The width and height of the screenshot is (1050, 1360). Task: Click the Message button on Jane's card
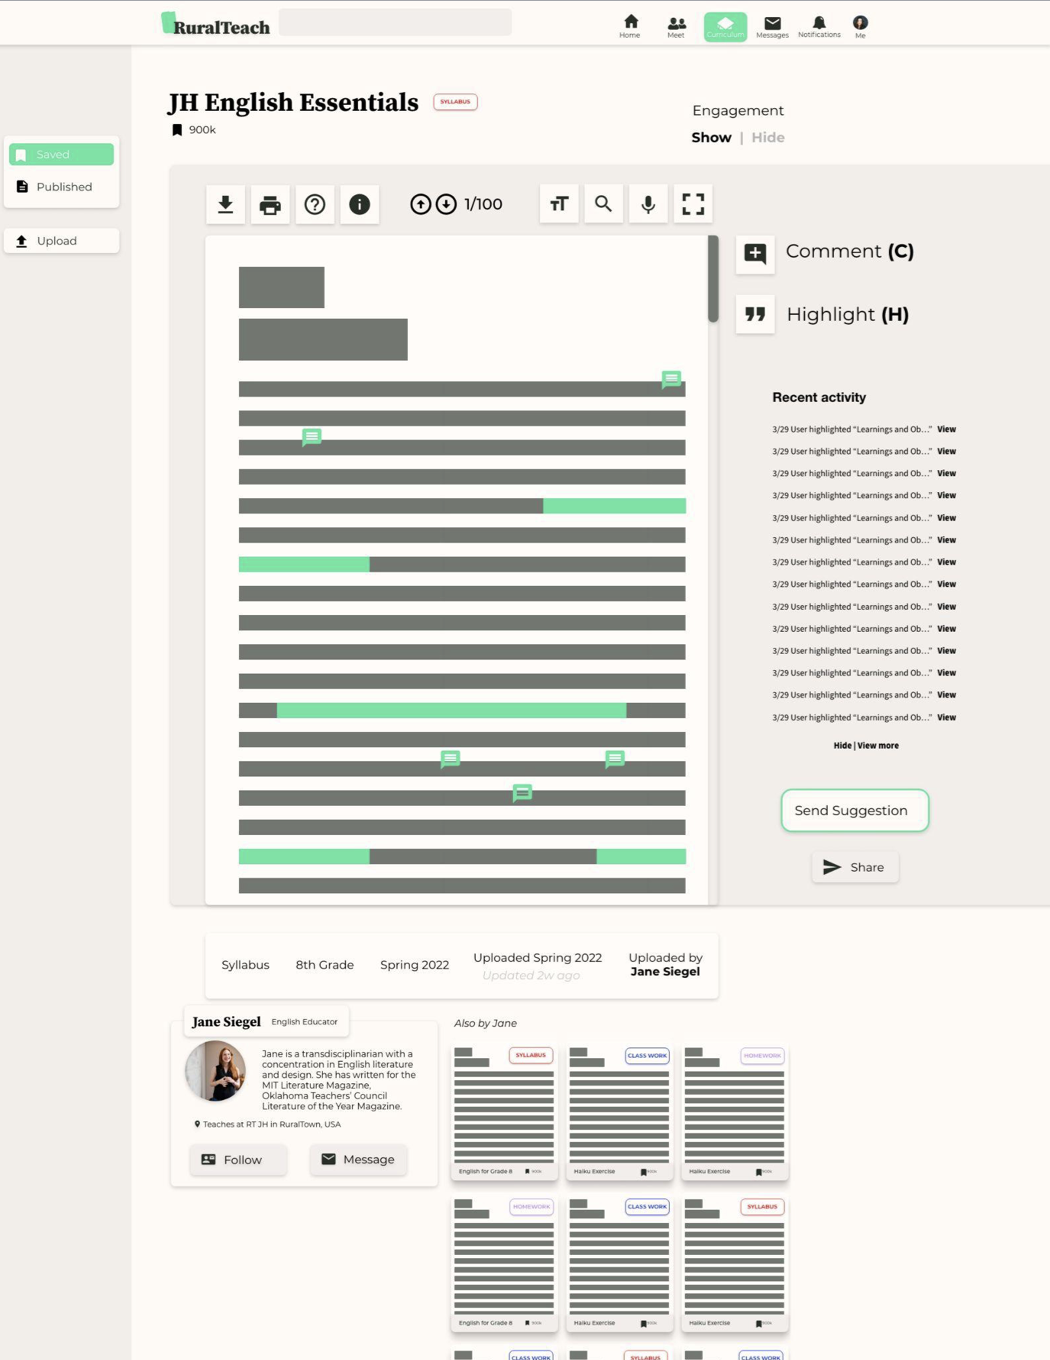click(358, 1159)
